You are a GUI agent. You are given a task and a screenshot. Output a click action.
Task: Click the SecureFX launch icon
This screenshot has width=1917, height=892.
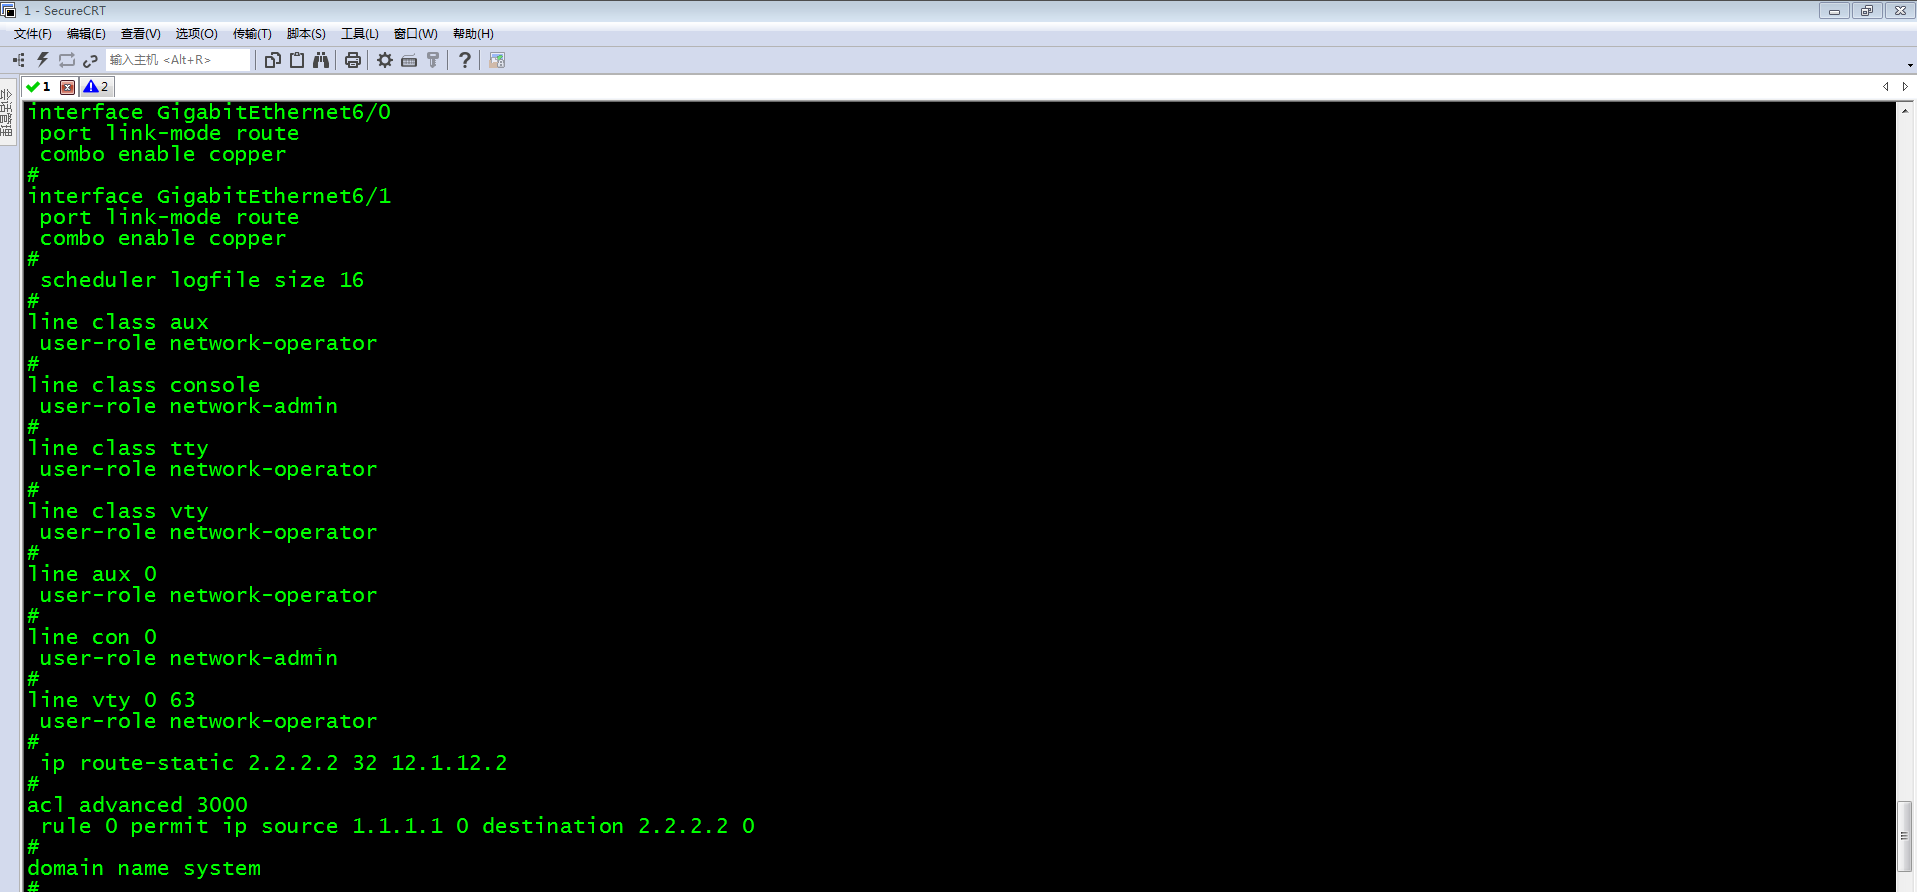(x=497, y=60)
